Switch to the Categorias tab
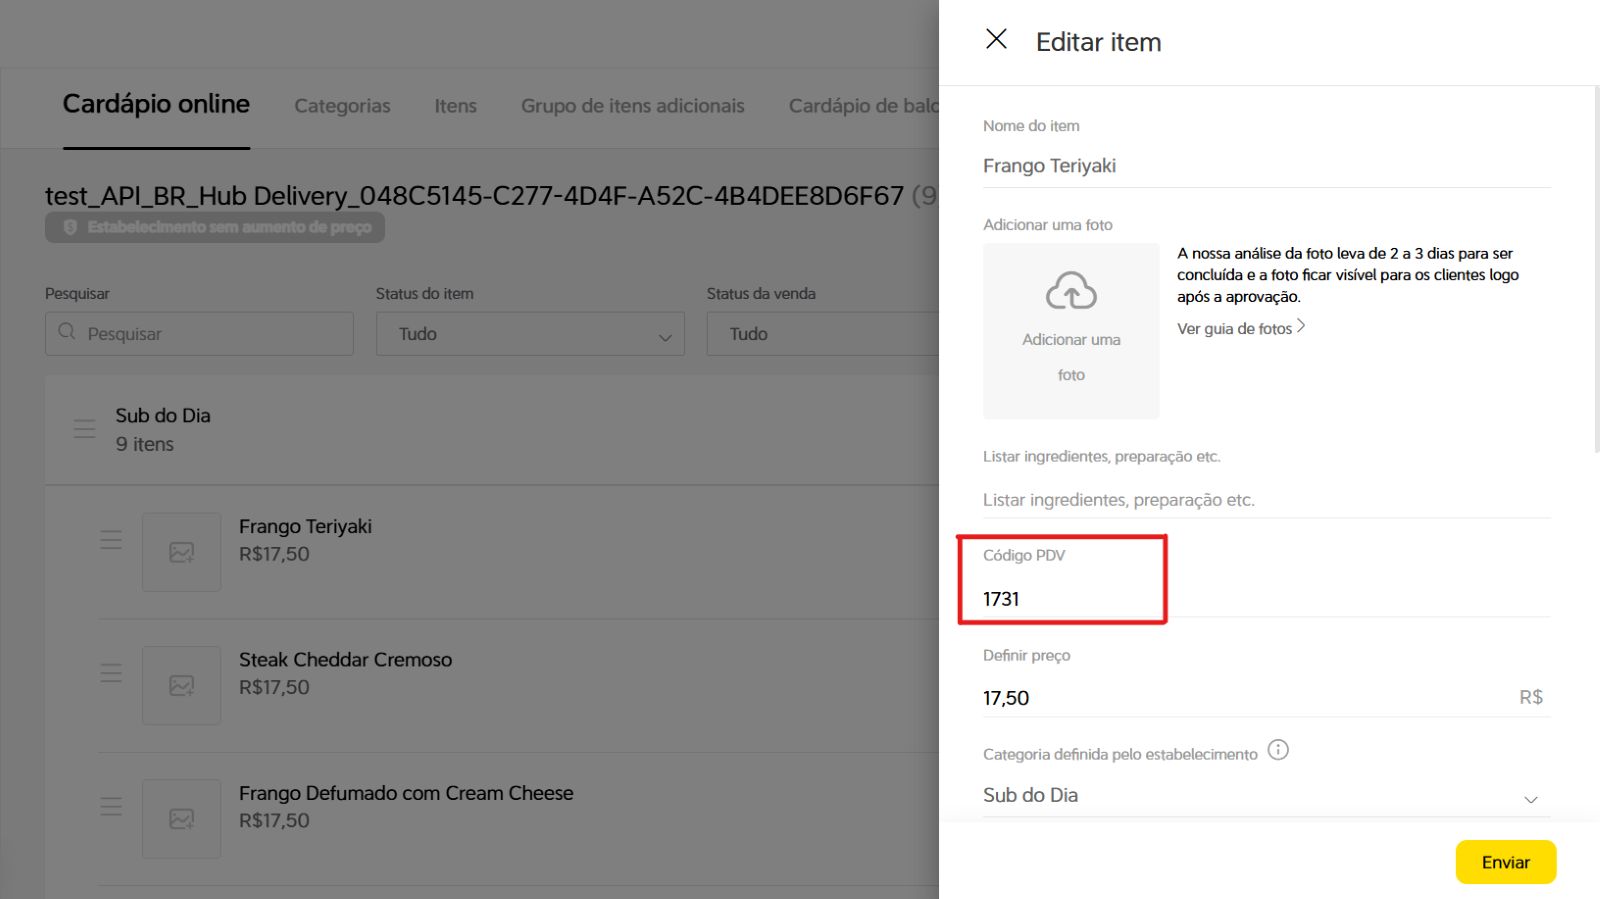The height and width of the screenshot is (899, 1600). pos(342,106)
